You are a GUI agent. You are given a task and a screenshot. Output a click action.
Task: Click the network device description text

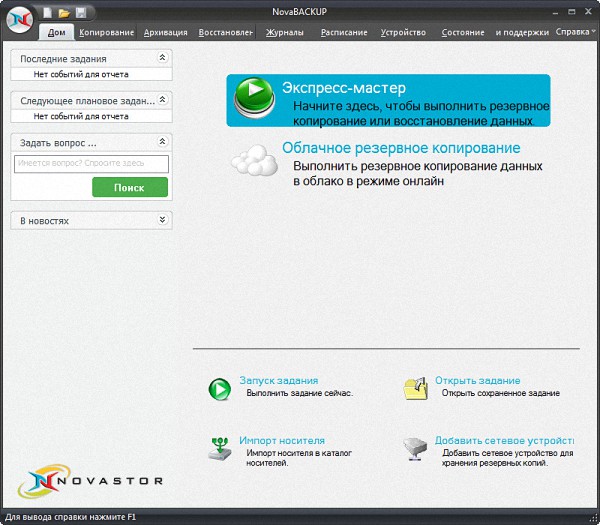coord(507,458)
